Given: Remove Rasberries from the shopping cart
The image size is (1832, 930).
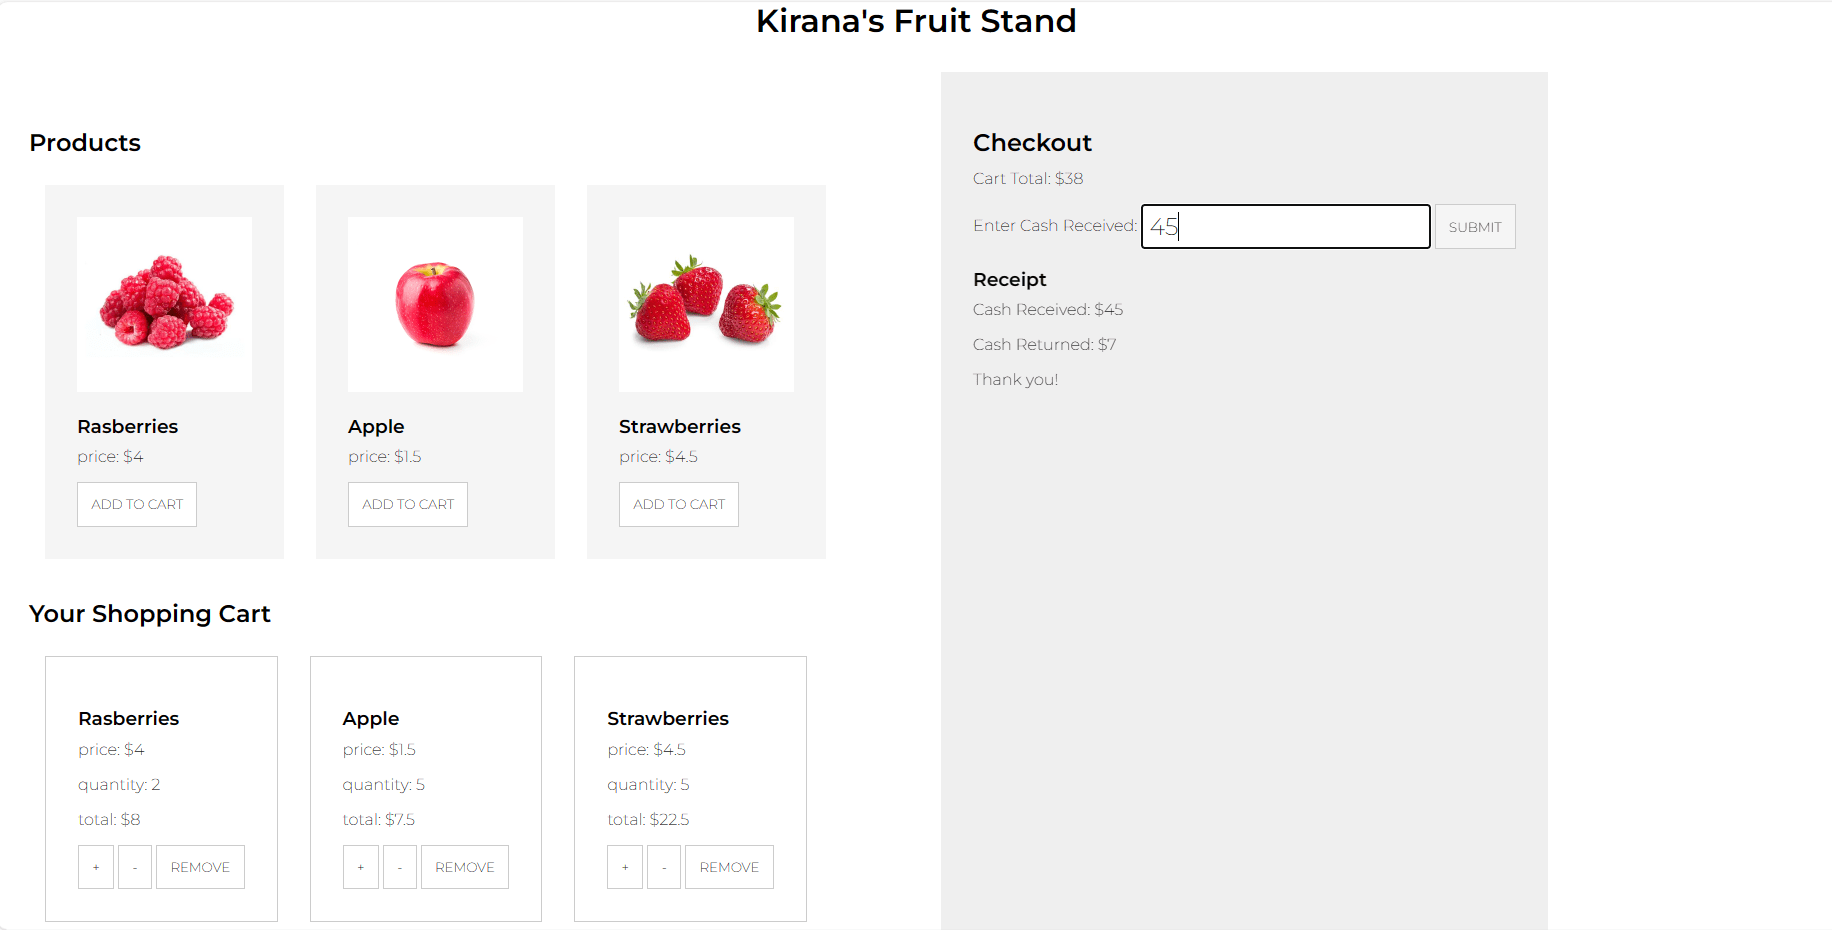Looking at the screenshot, I should 200,866.
